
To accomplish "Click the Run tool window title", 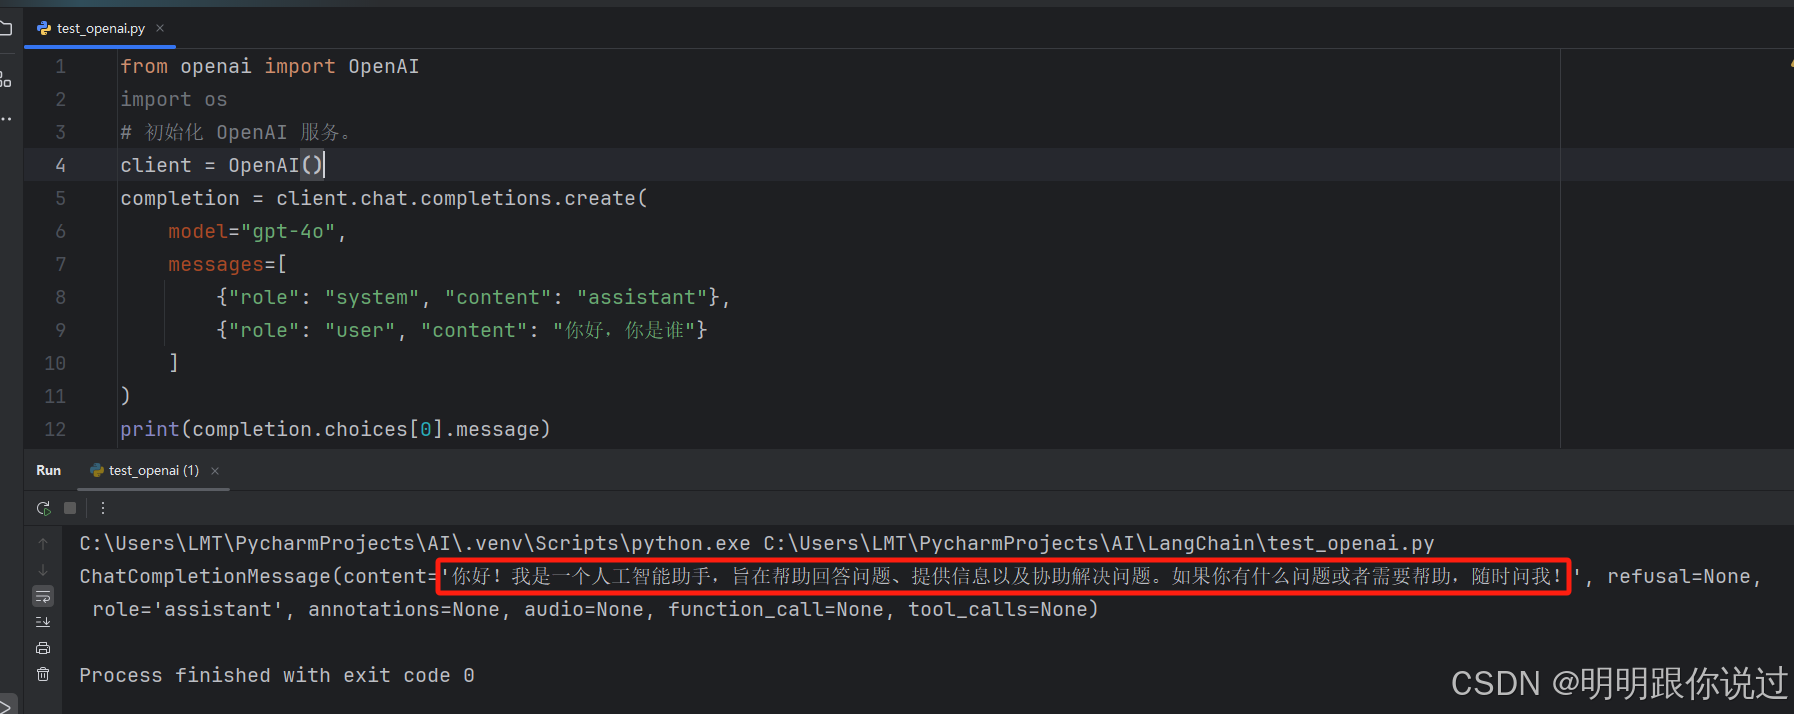I will (48, 470).
